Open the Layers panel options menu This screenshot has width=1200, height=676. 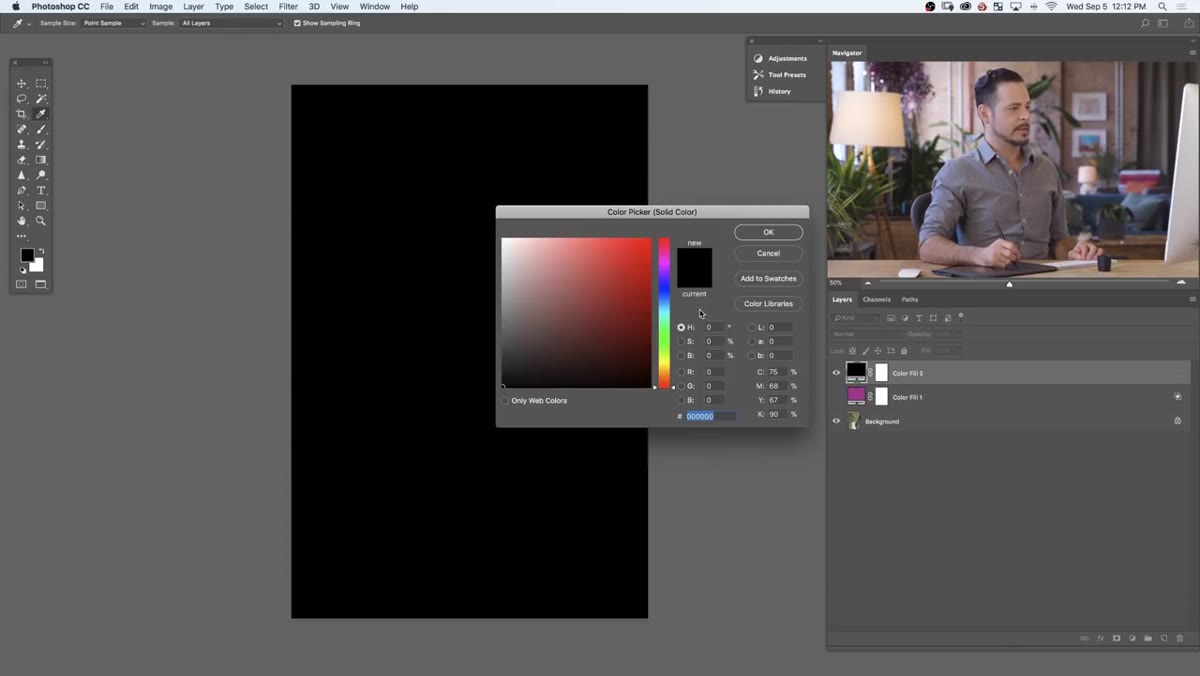[x=1192, y=299]
